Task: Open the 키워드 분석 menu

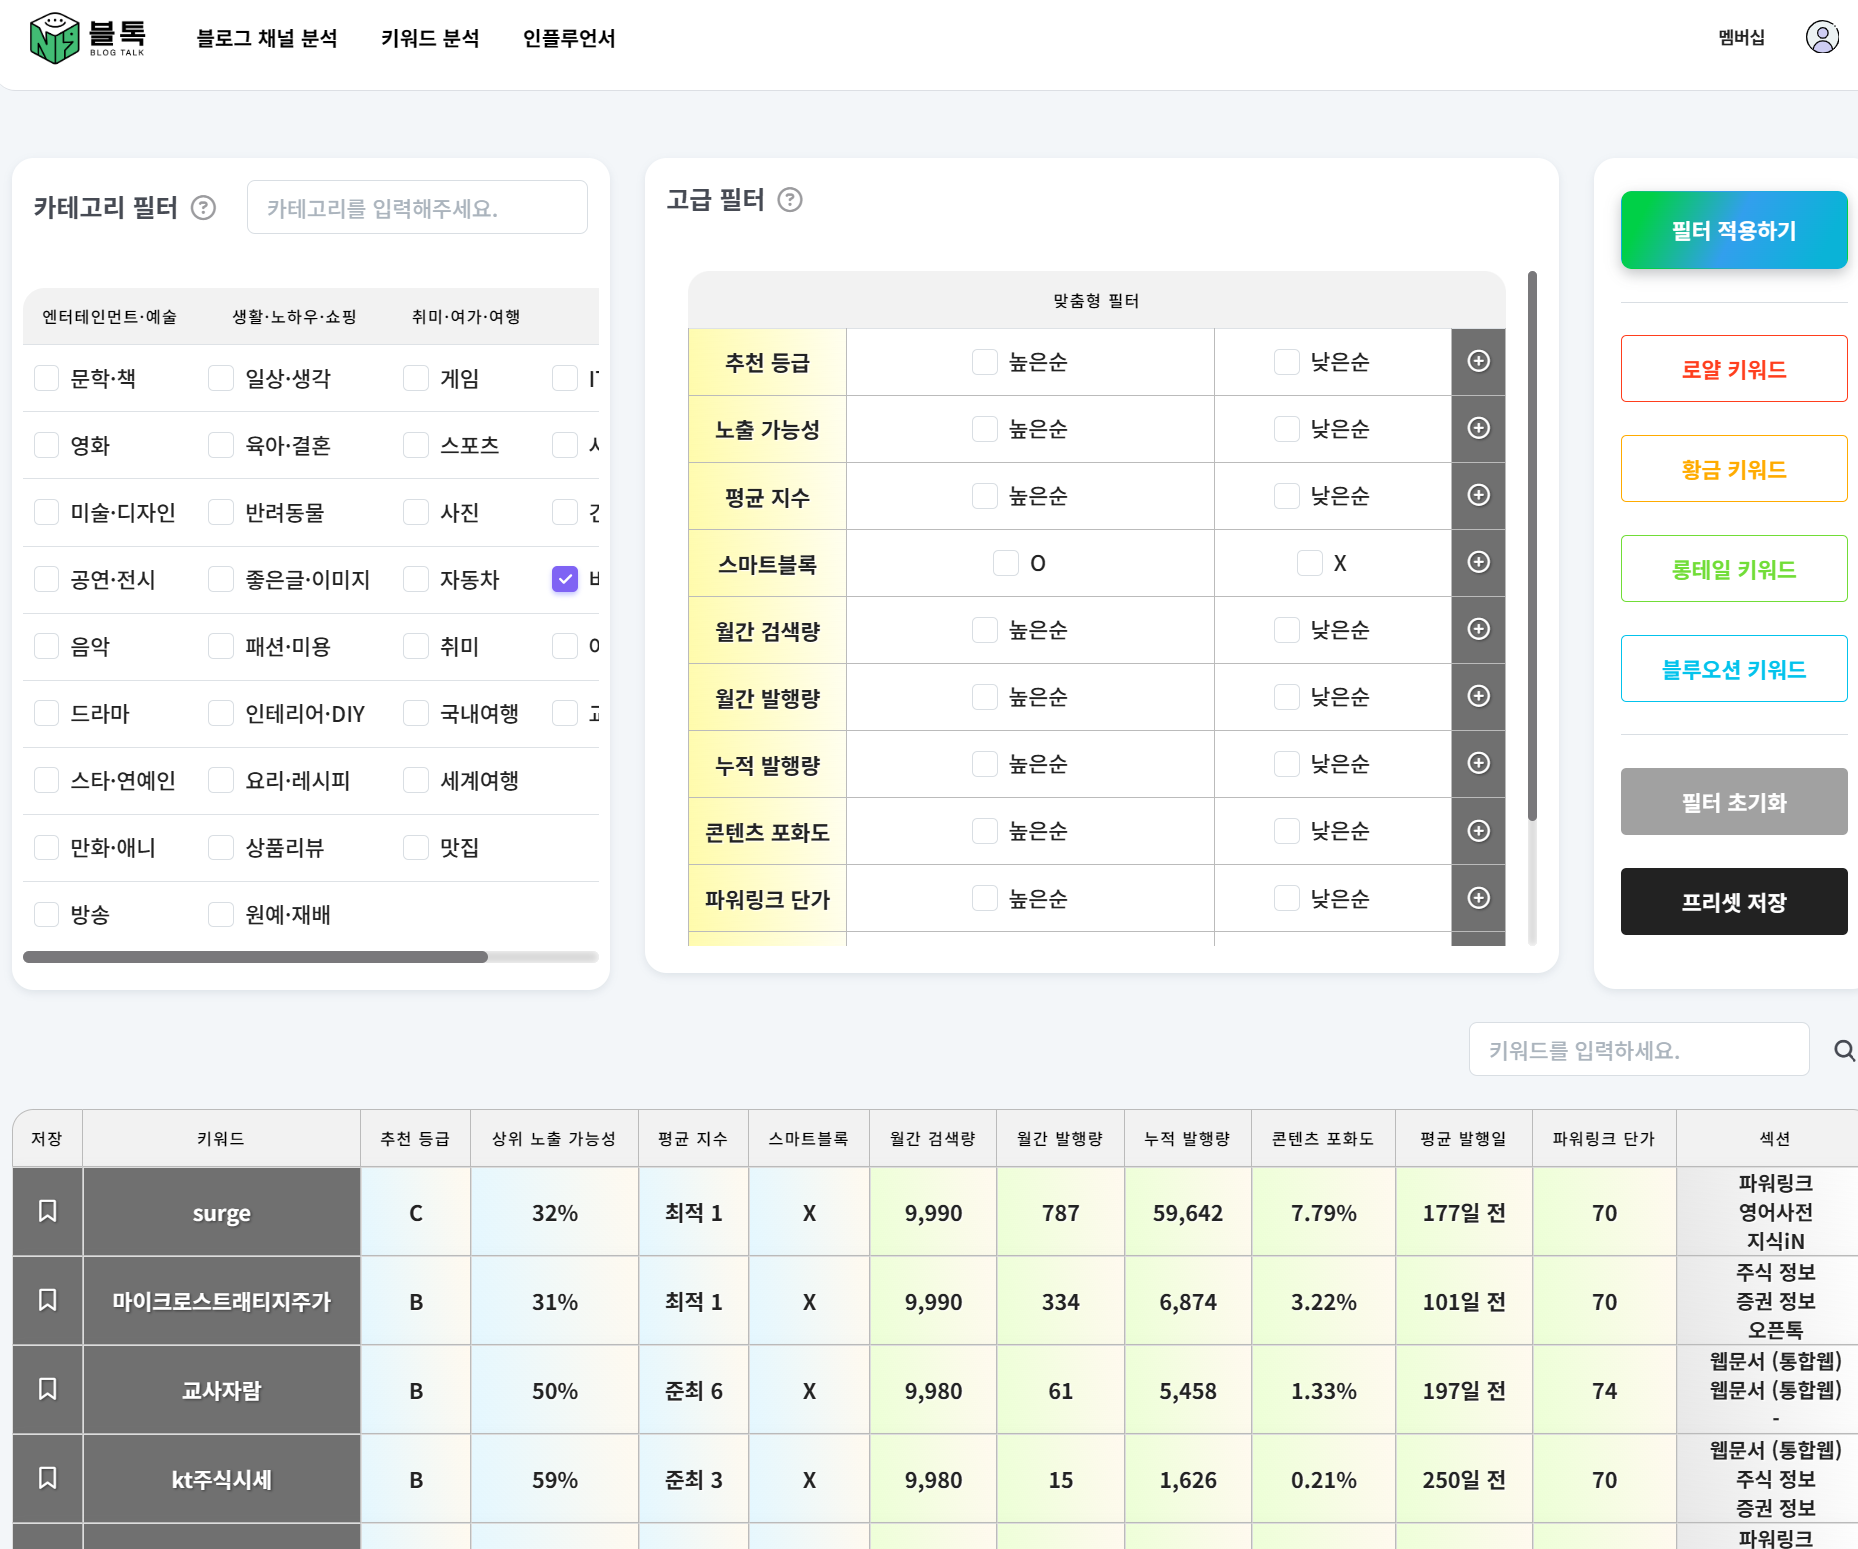Action: (x=430, y=38)
